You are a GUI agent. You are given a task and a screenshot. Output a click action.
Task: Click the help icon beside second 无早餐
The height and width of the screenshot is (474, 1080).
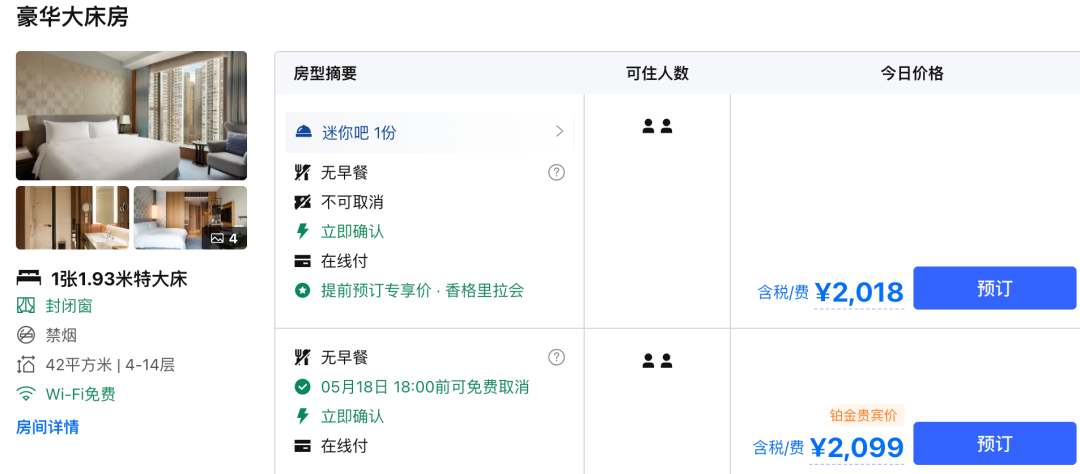point(557,357)
